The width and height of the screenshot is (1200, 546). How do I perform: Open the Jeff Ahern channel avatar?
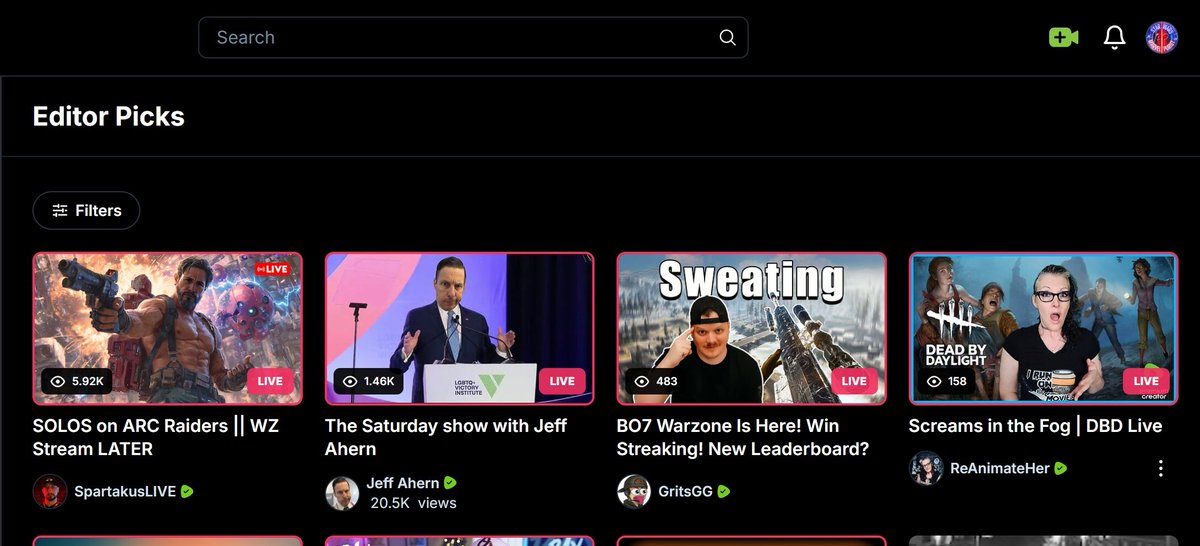point(342,493)
